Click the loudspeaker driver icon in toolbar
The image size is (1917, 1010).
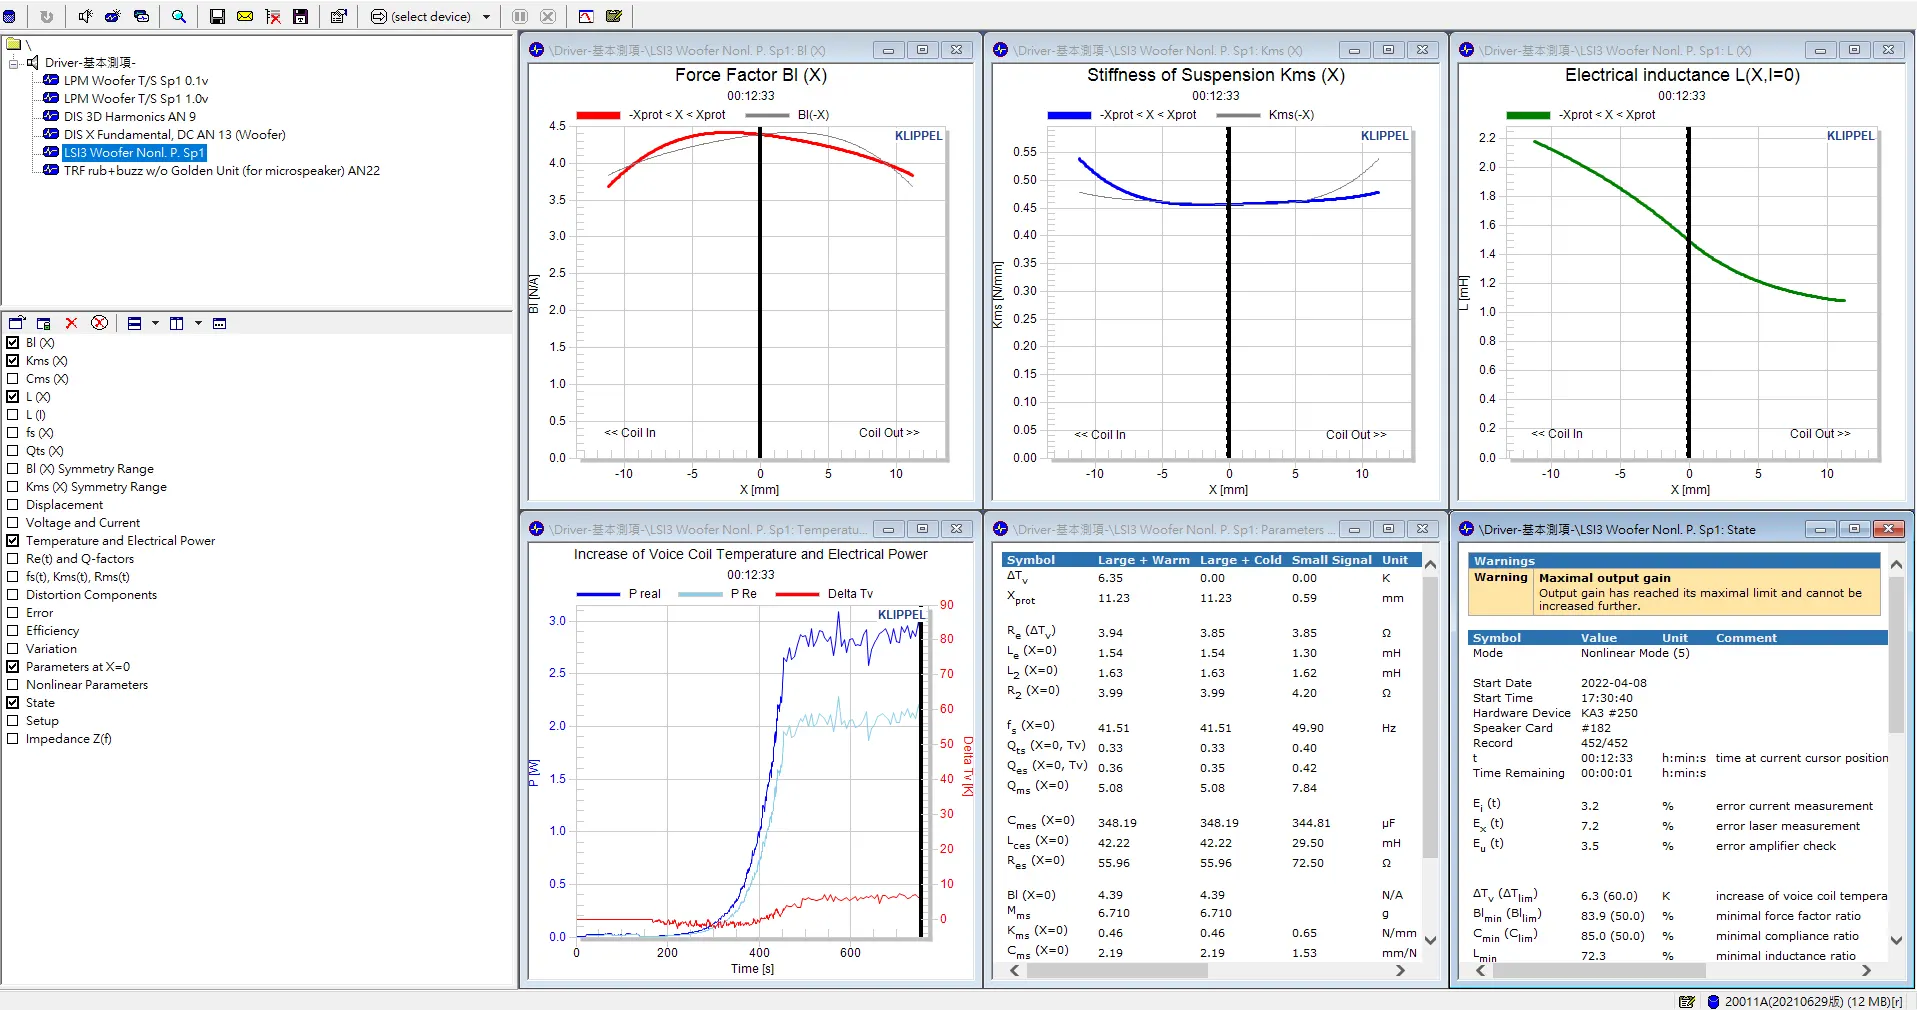85,16
